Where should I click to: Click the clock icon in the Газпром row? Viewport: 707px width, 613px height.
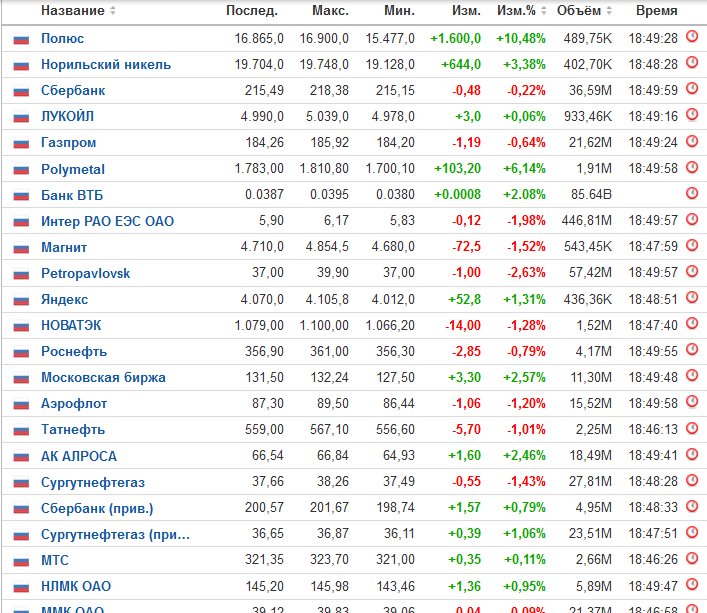click(692, 142)
